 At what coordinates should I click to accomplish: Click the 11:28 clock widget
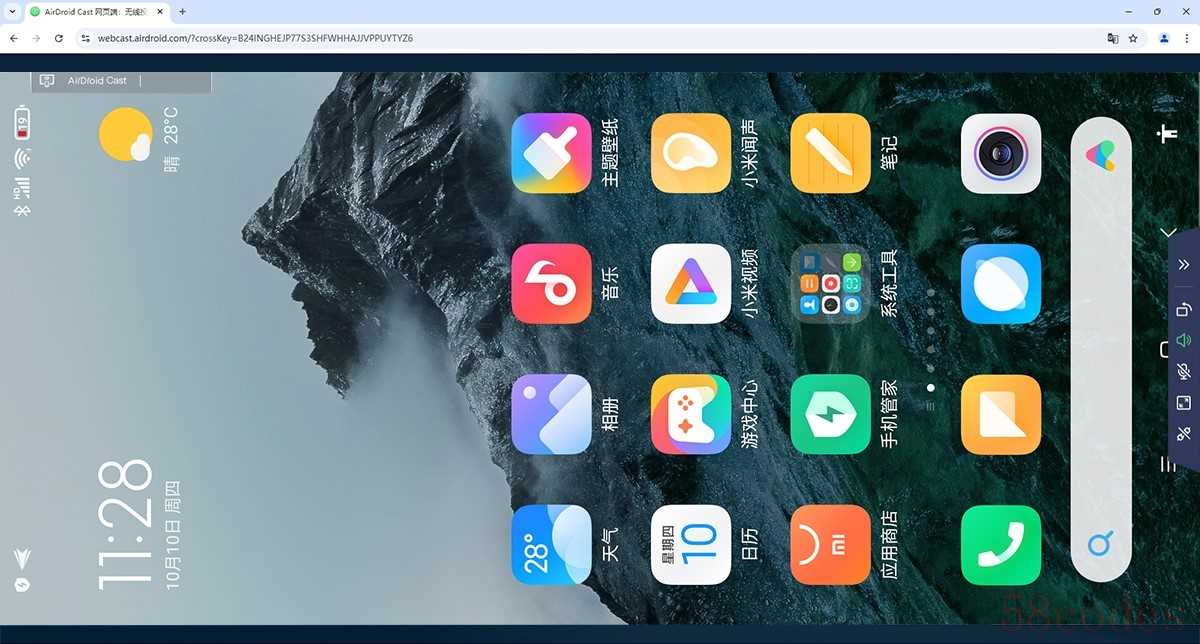click(x=125, y=524)
